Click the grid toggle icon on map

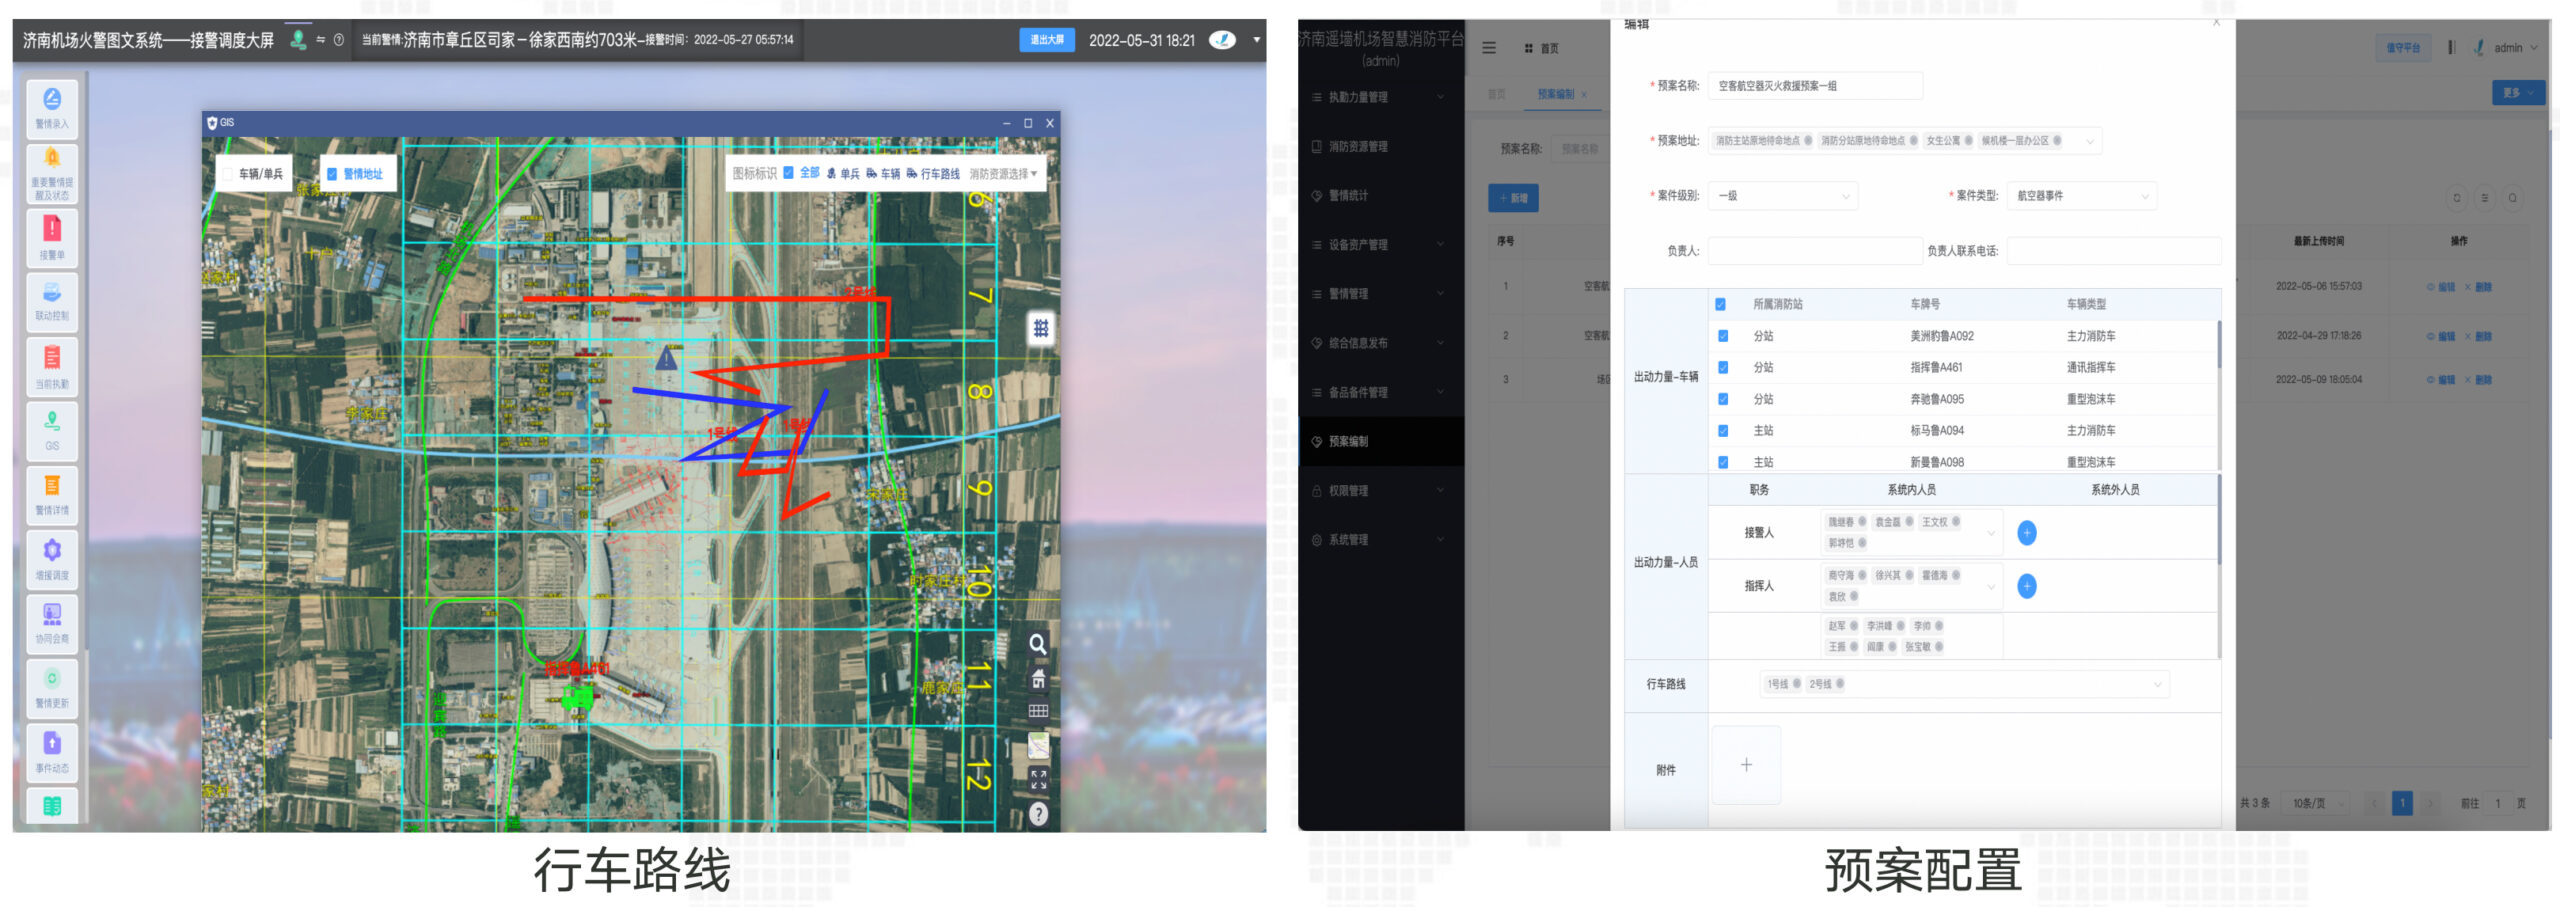pyautogui.click(x=1040, y=328)
